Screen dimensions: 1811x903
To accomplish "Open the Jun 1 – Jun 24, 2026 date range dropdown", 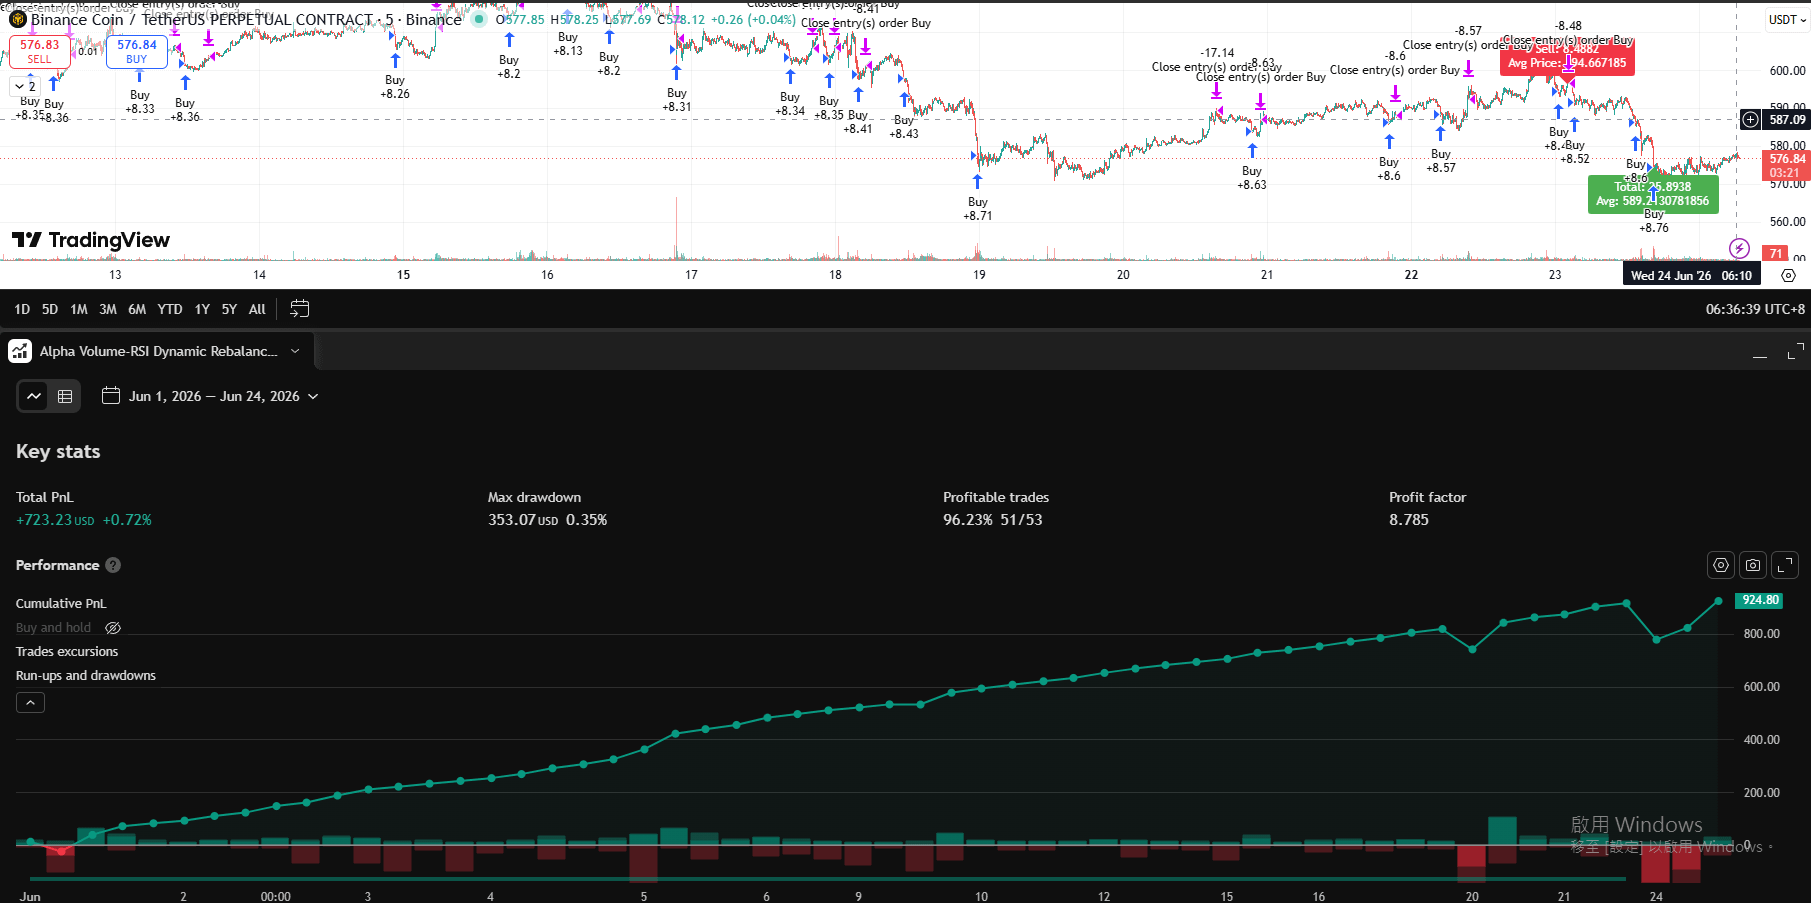I will click(x=211, y=396).
